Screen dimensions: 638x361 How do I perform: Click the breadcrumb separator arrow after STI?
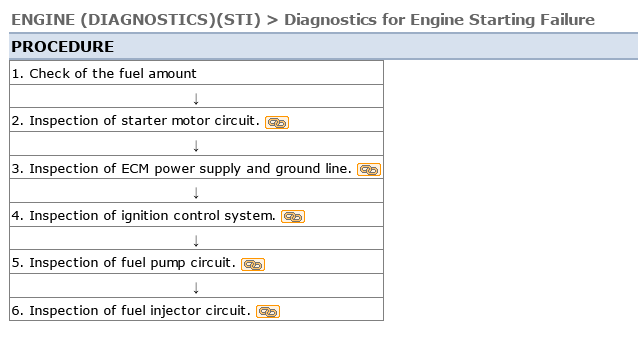[x=272, y=20]
